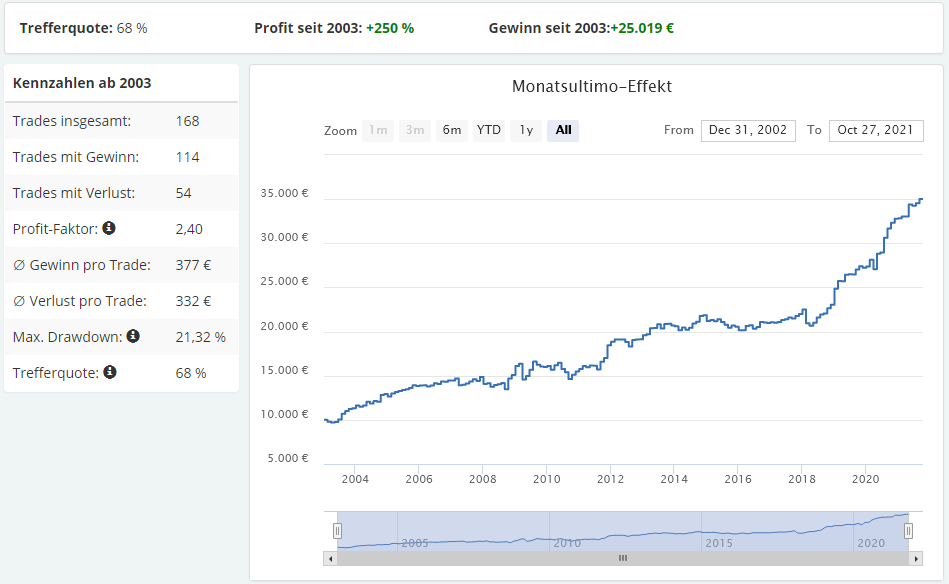Image resolution: width=949 pixels, height=584 pixels.
Task: Click the info icon next to Trefferquote in table
Action: click(110, 372)
